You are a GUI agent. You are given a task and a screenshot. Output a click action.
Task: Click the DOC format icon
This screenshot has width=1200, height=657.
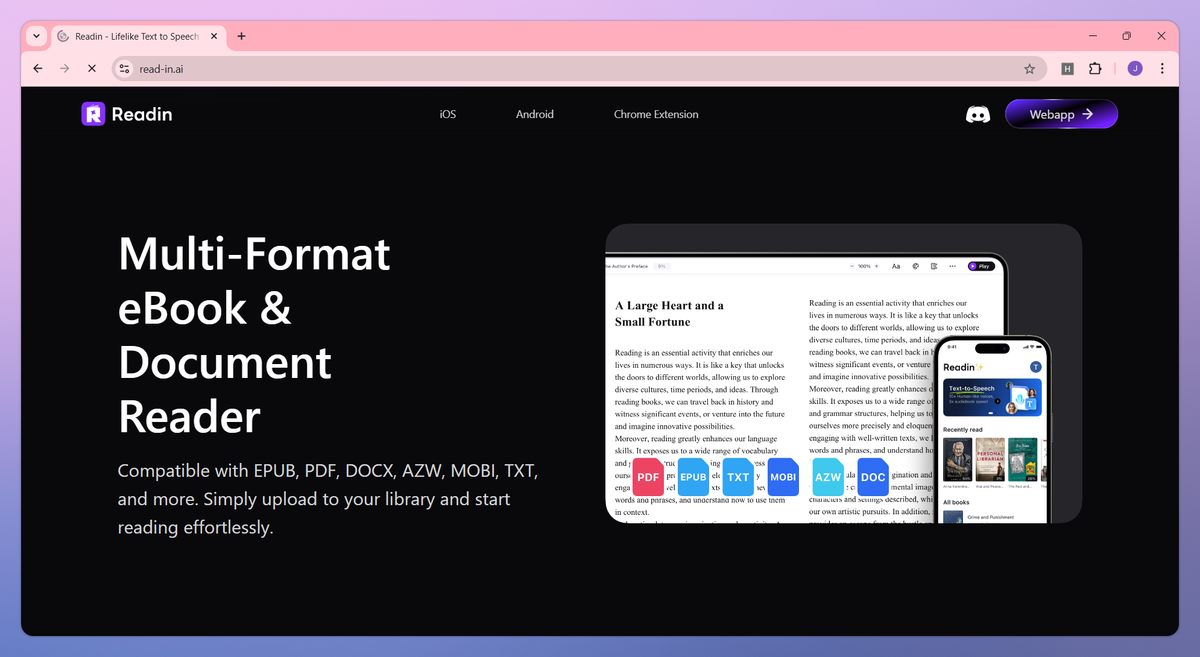pos(873,476)
